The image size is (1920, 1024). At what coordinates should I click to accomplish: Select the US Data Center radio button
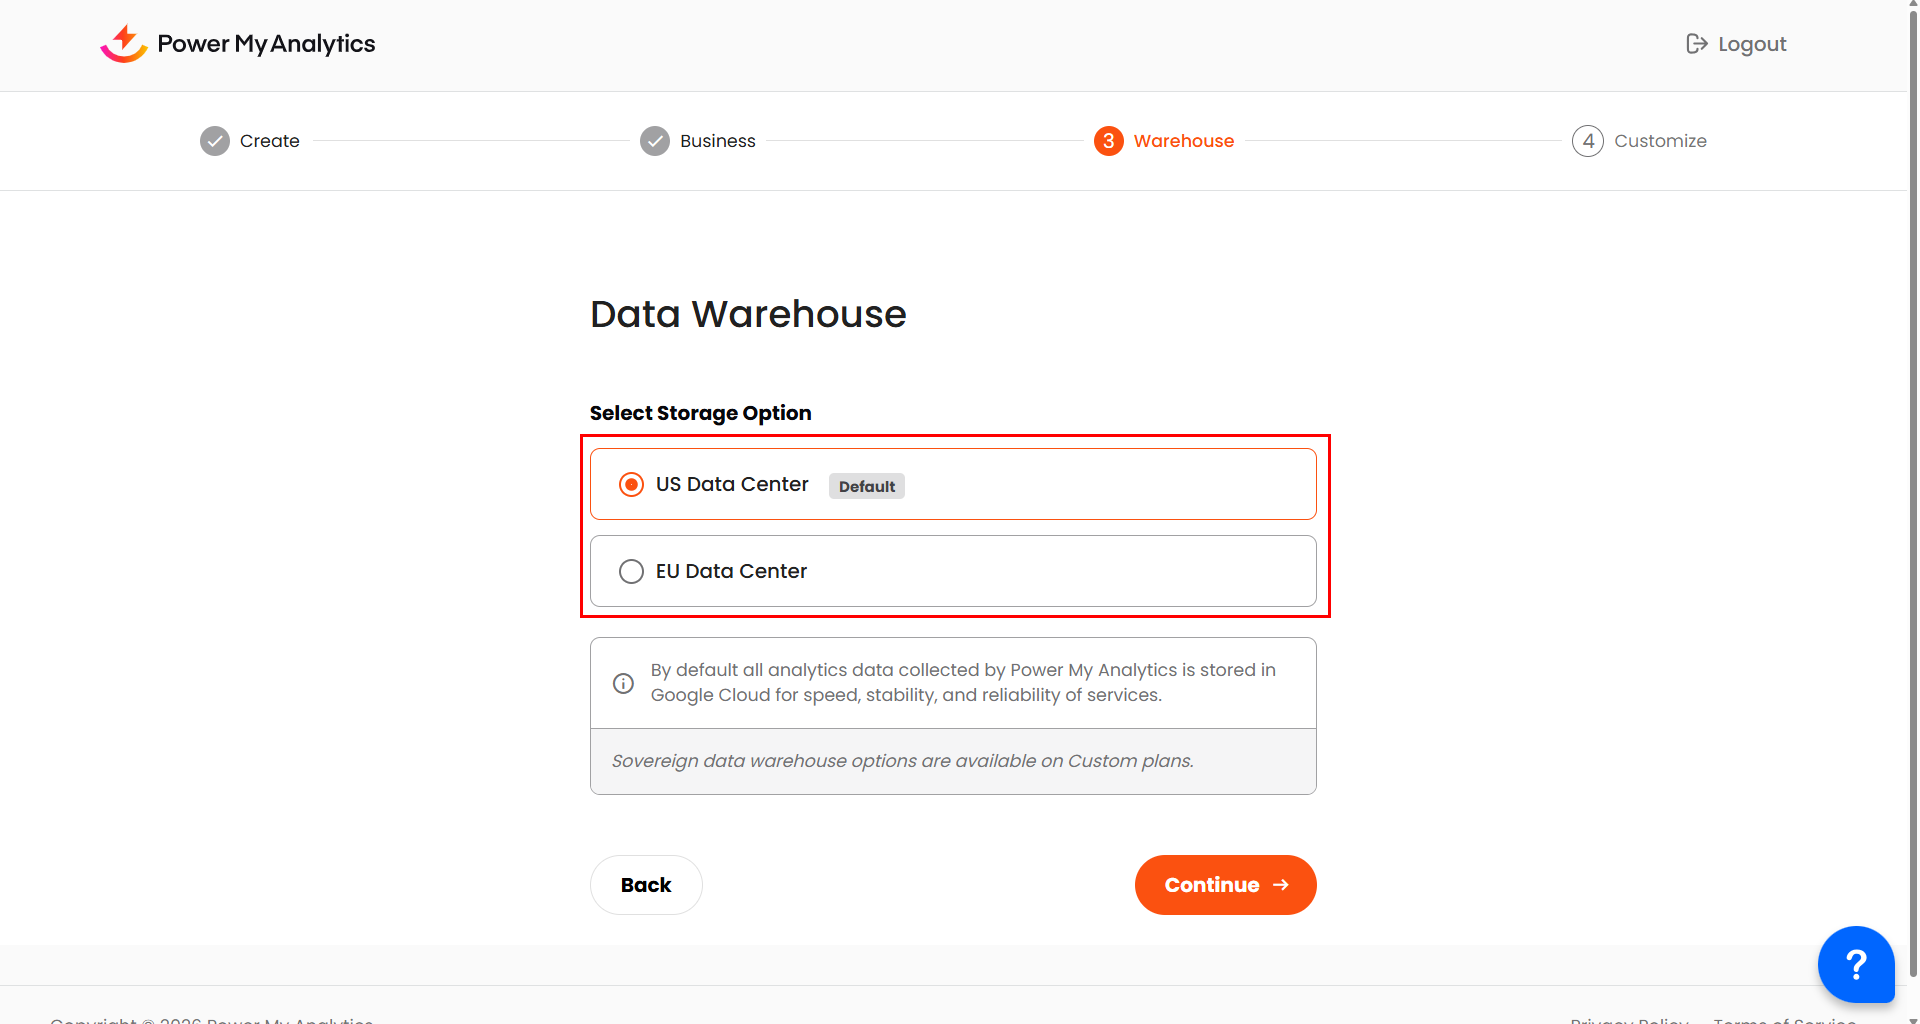click(631, 485)
